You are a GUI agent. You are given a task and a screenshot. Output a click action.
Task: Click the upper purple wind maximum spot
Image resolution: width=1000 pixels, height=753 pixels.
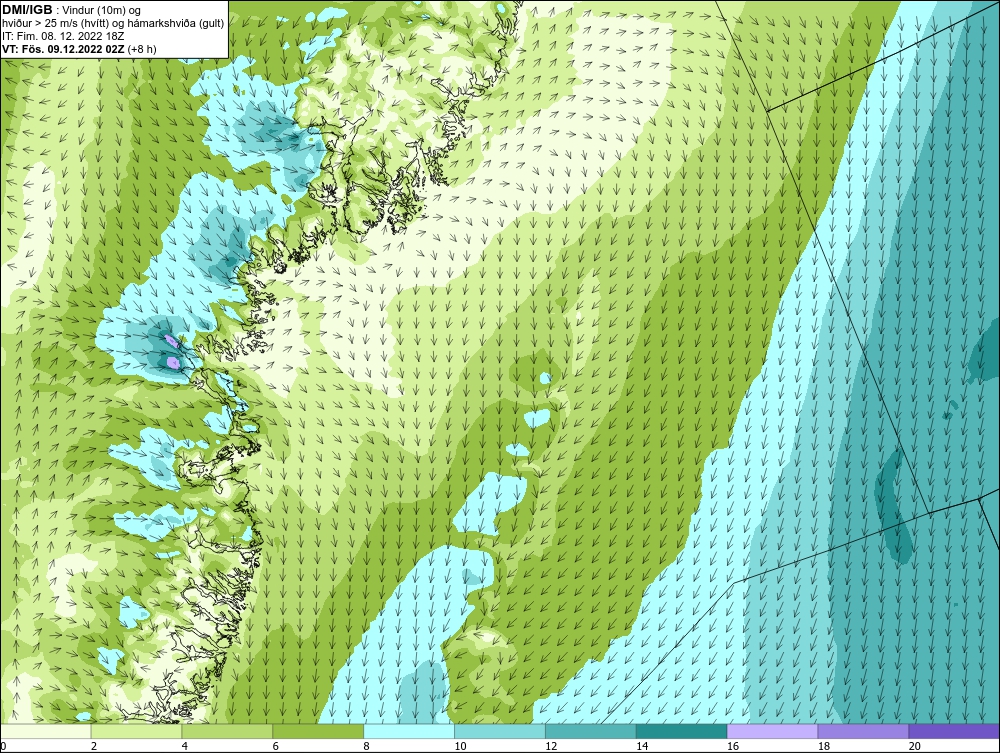coord(170,340)
